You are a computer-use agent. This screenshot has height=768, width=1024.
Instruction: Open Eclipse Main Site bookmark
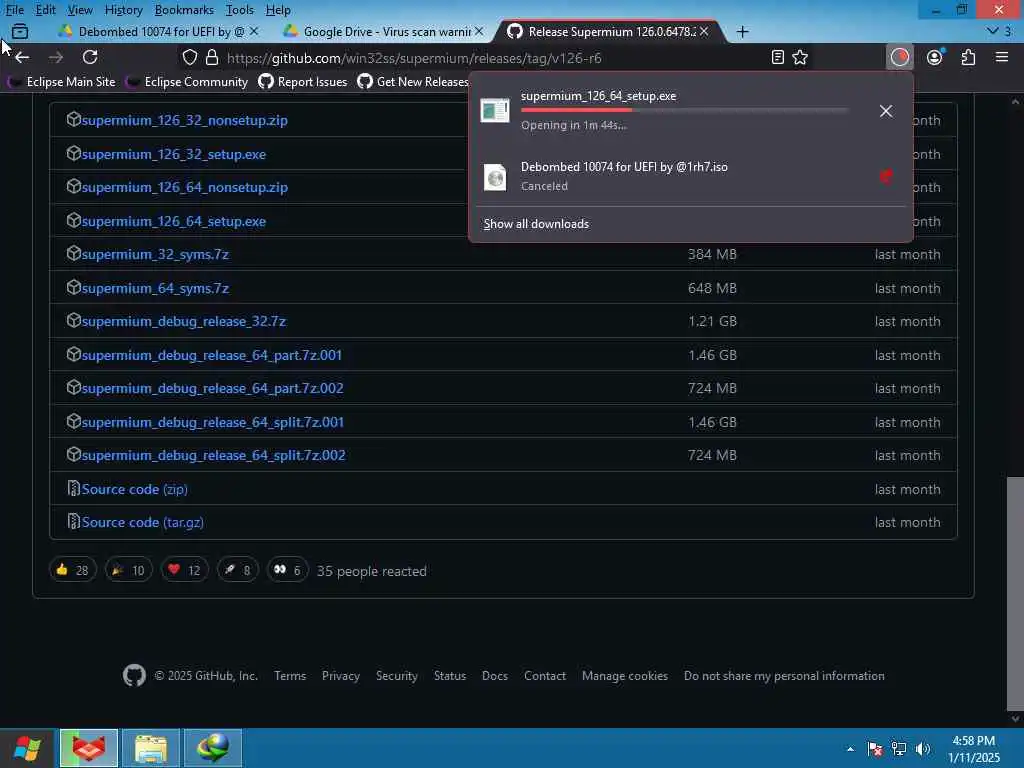(x=63, y=82)
